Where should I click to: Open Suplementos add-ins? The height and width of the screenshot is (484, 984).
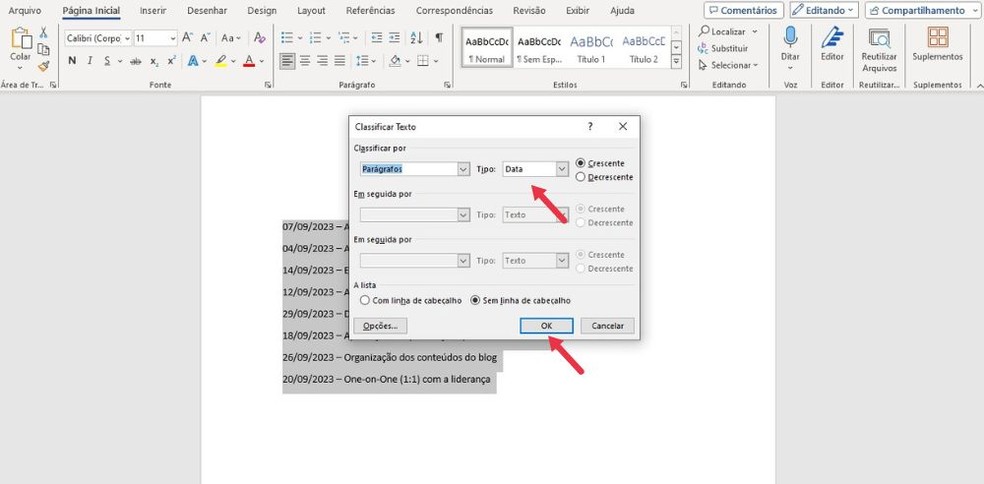click(x=938, y=44)
